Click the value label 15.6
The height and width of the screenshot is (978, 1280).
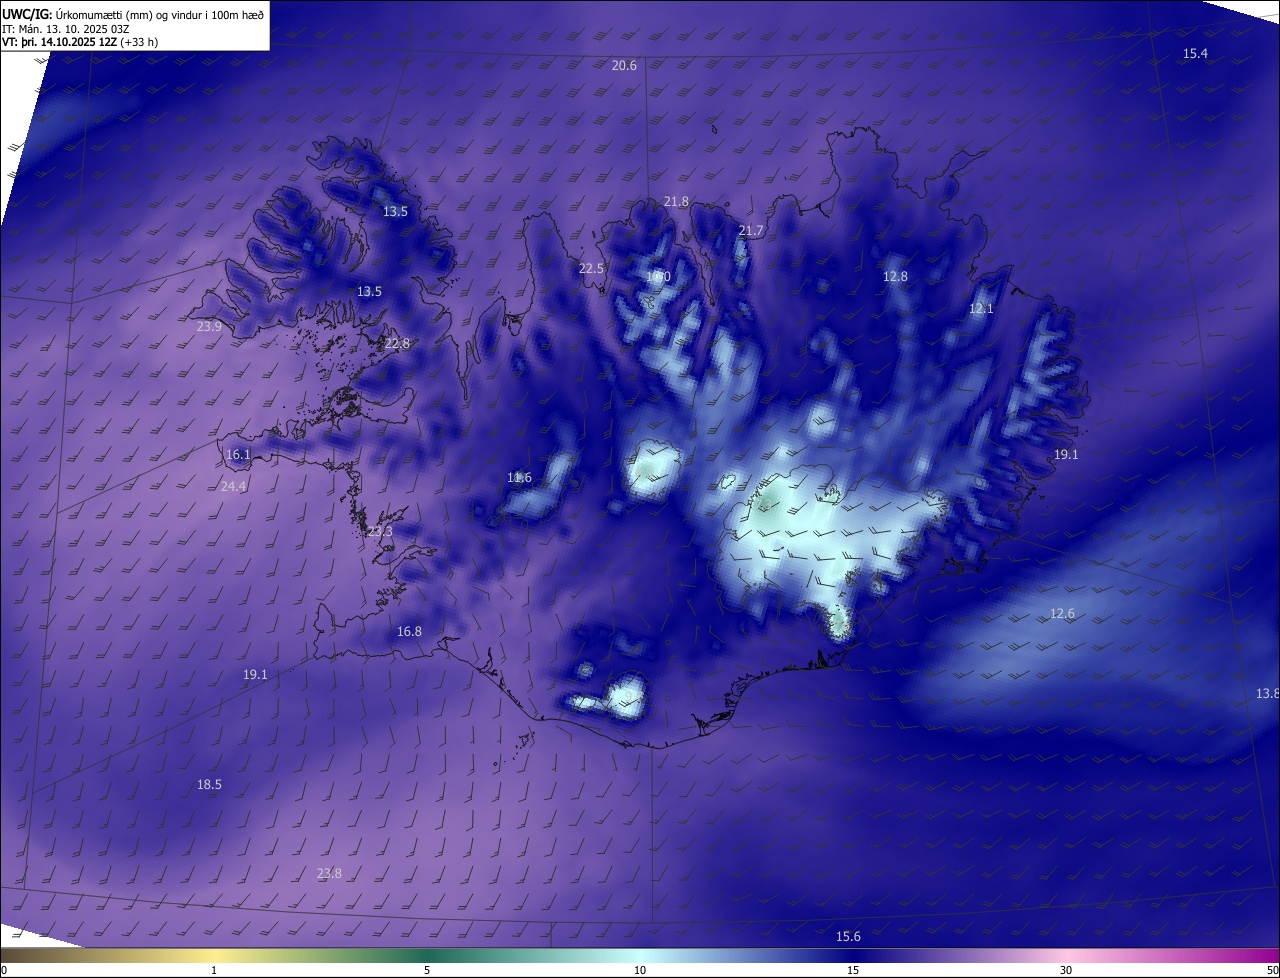tap(848, 936)
